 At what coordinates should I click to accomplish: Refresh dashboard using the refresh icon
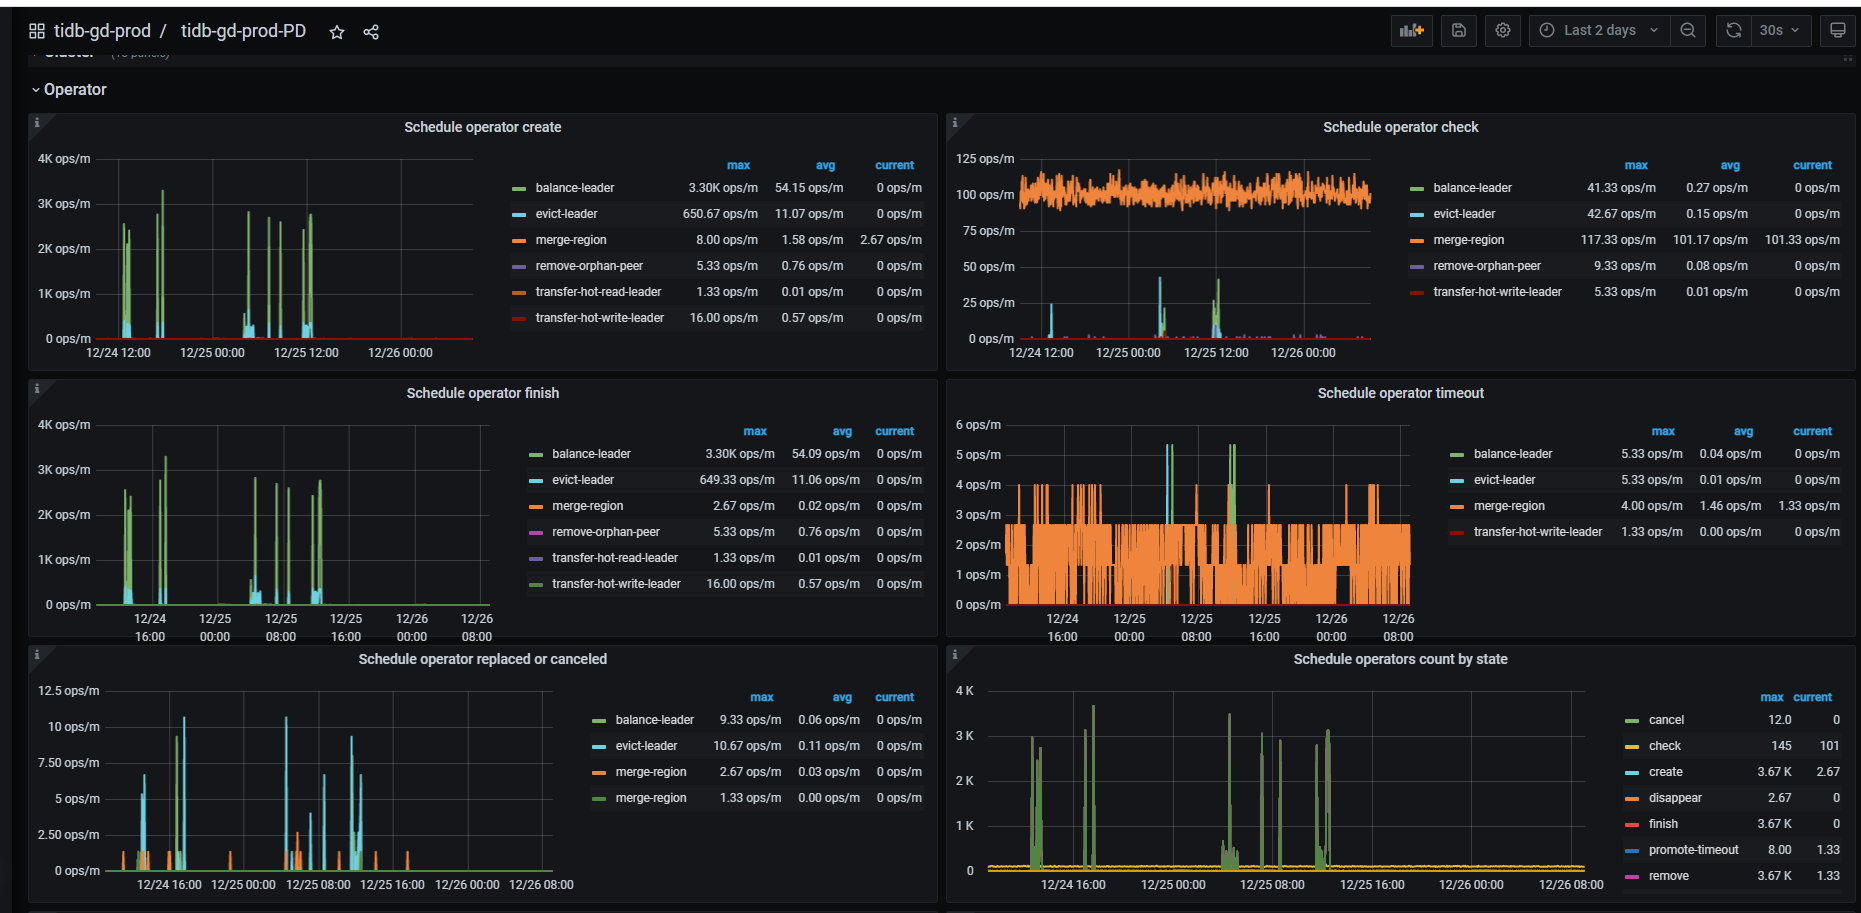tap(1734, 31)
